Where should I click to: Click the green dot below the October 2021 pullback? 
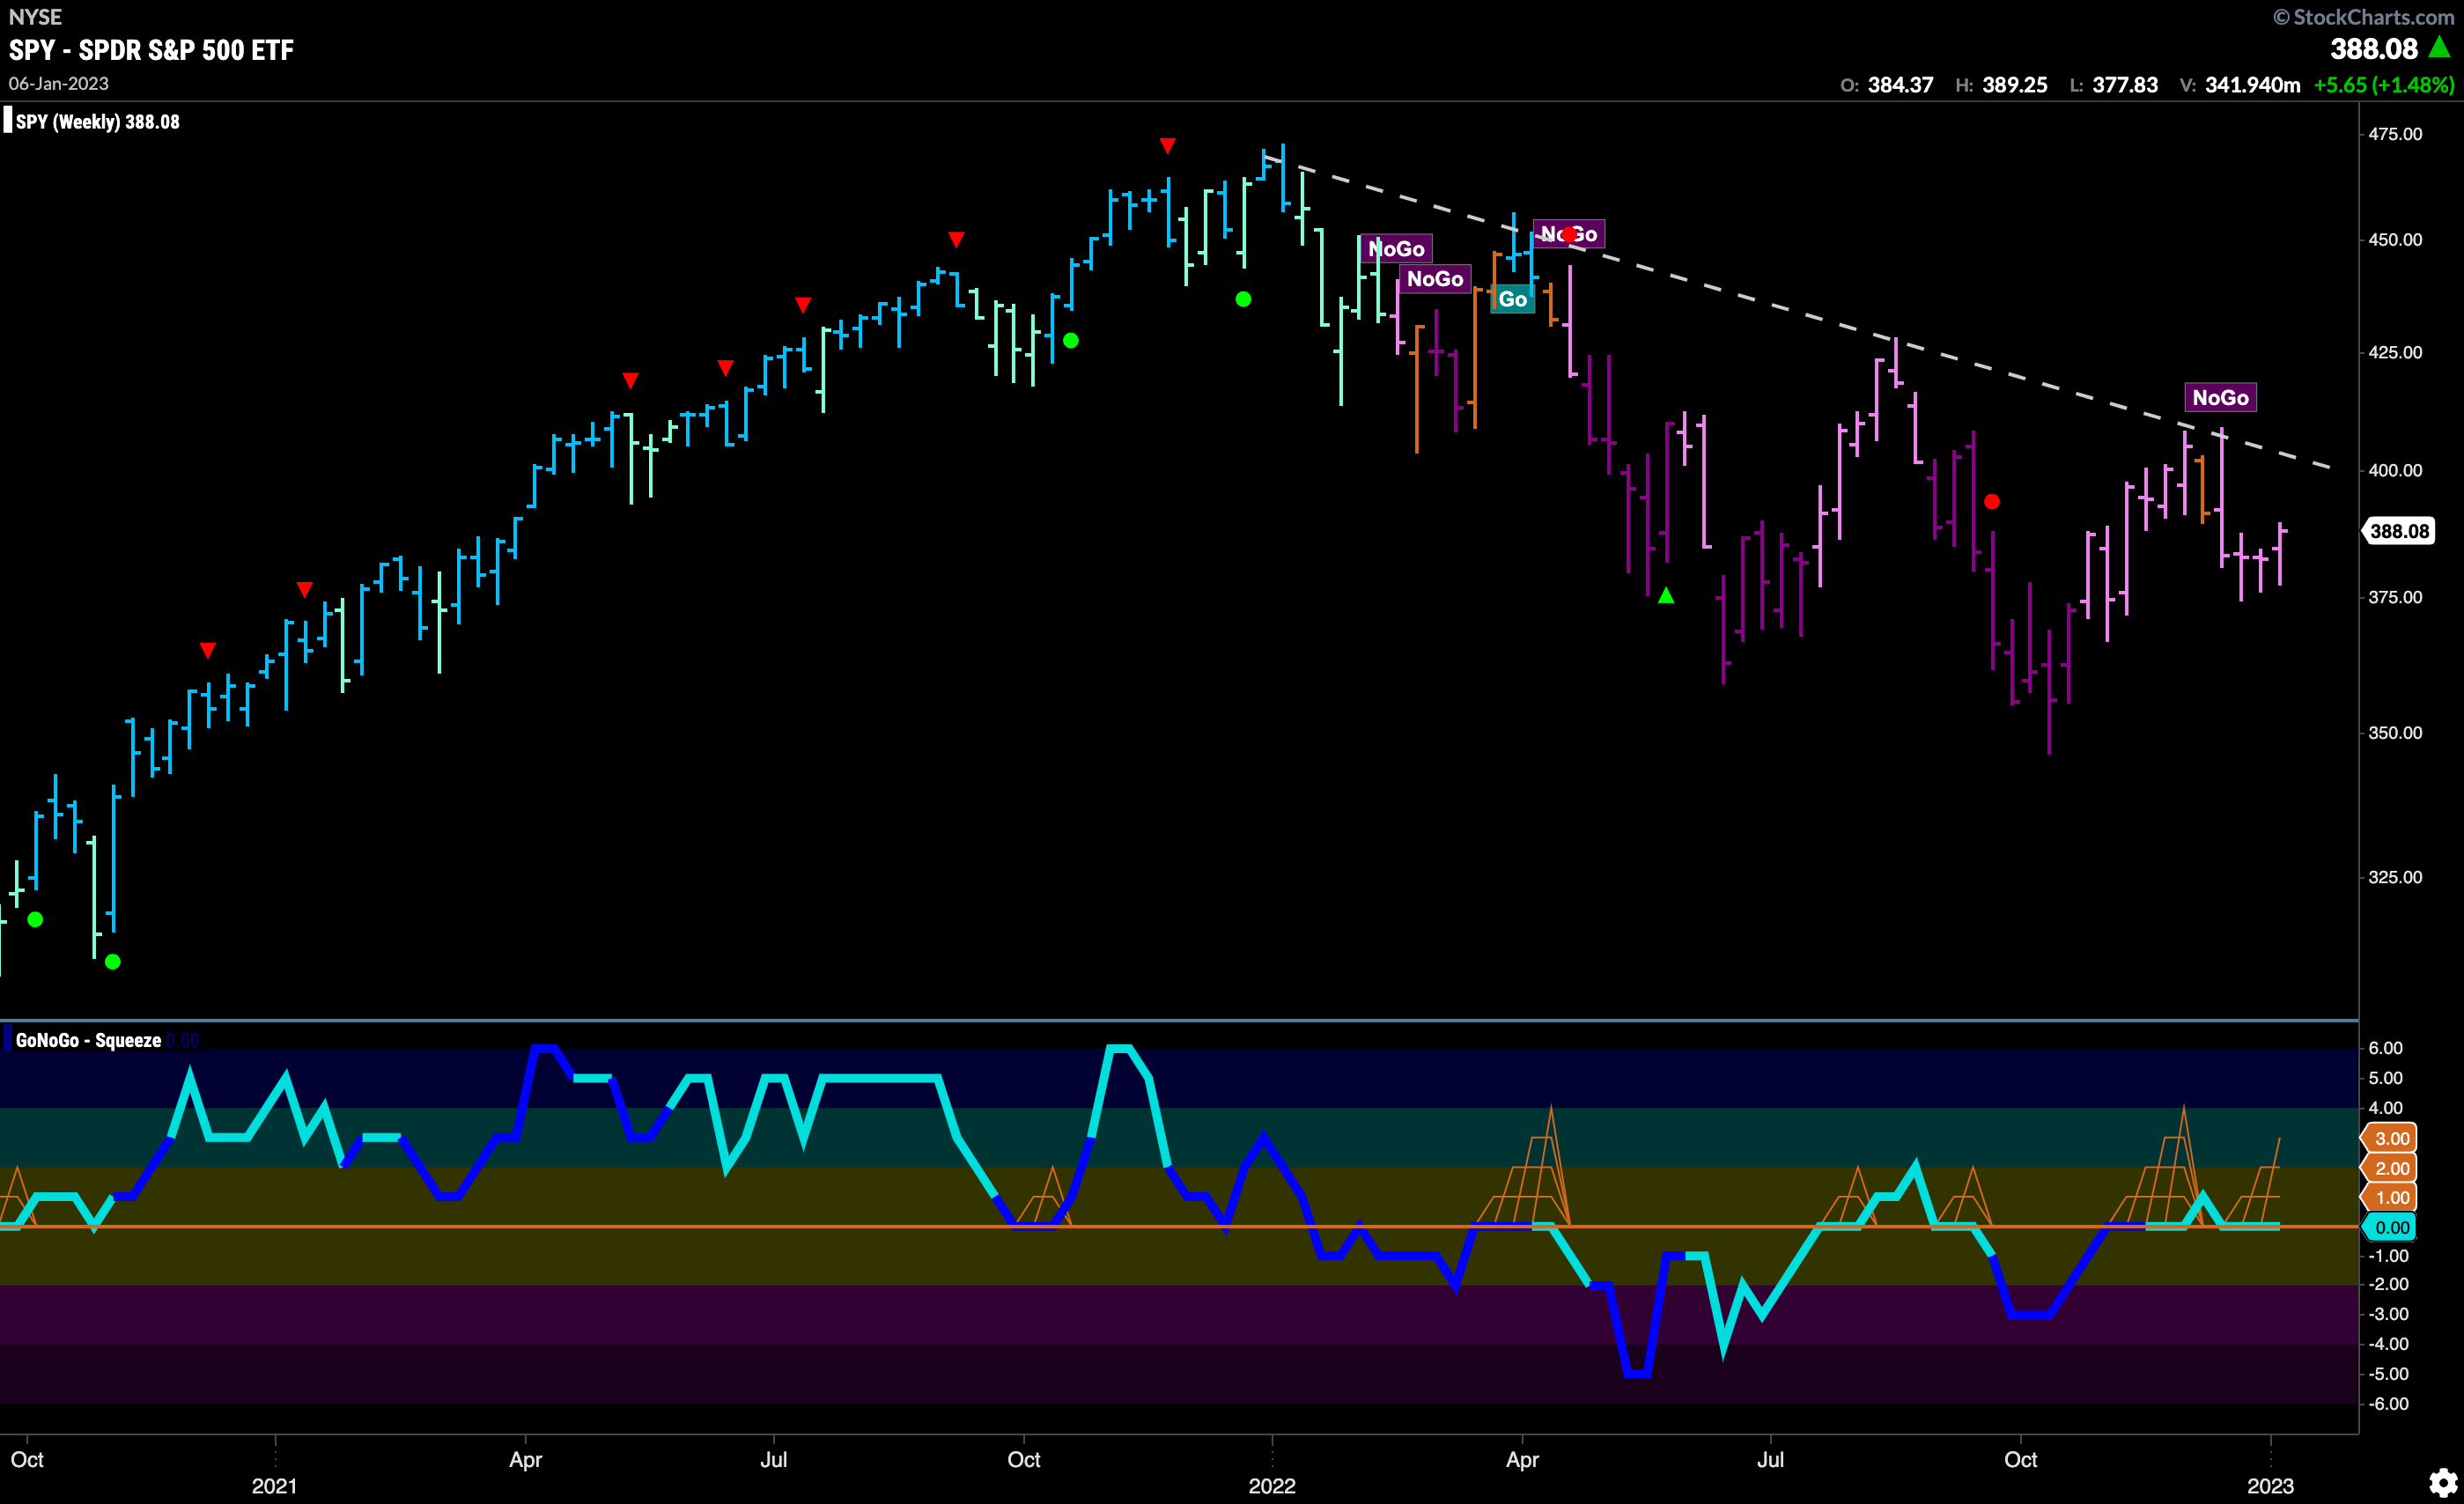pos(1071,341)
